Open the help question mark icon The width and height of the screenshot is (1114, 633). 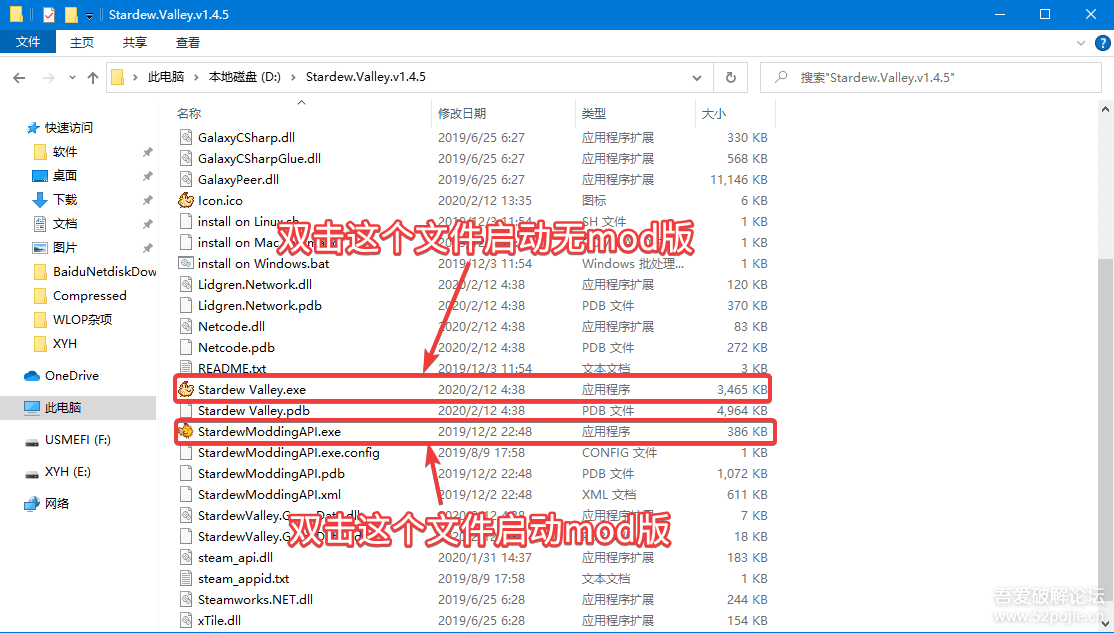[1102, 43]
